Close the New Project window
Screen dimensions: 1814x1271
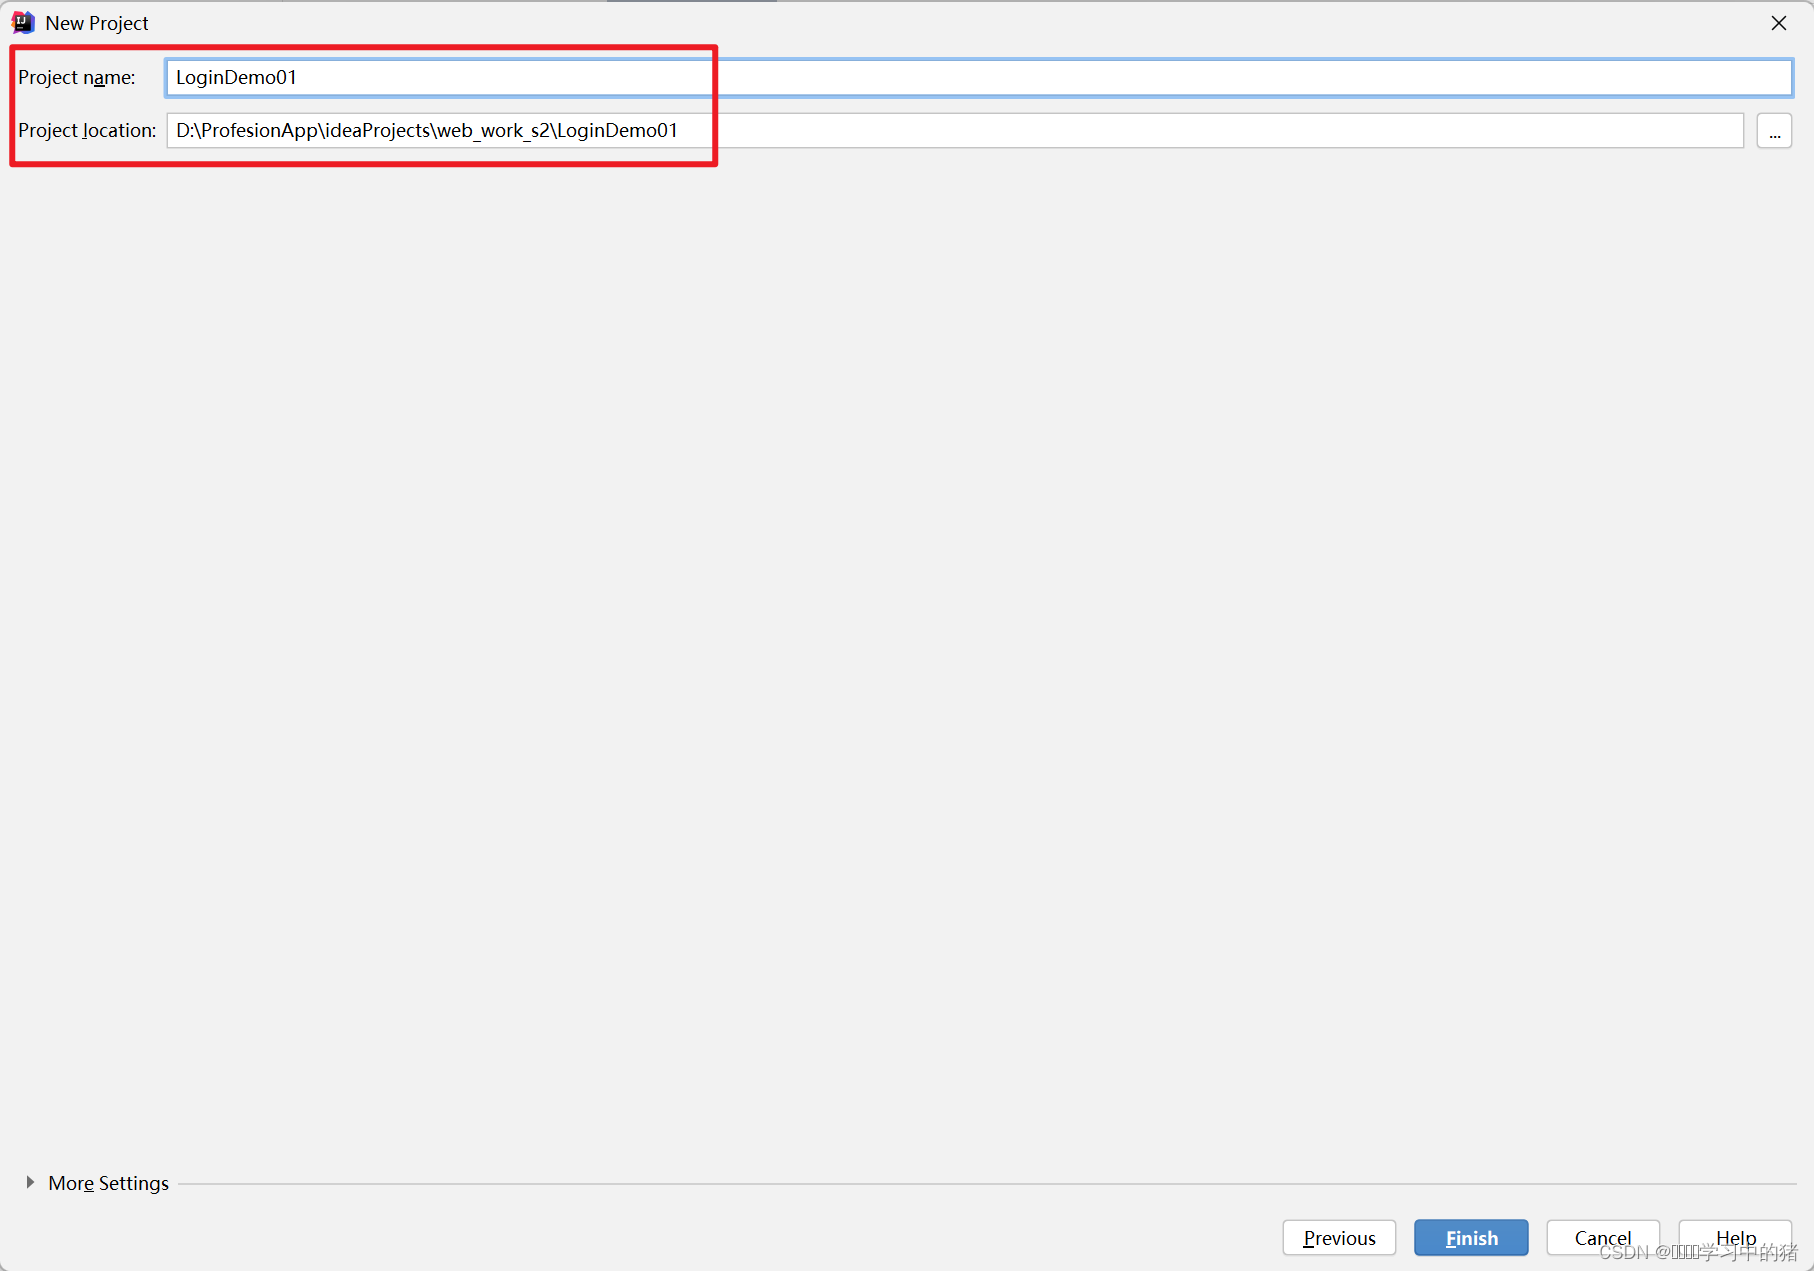(1778, 23)
